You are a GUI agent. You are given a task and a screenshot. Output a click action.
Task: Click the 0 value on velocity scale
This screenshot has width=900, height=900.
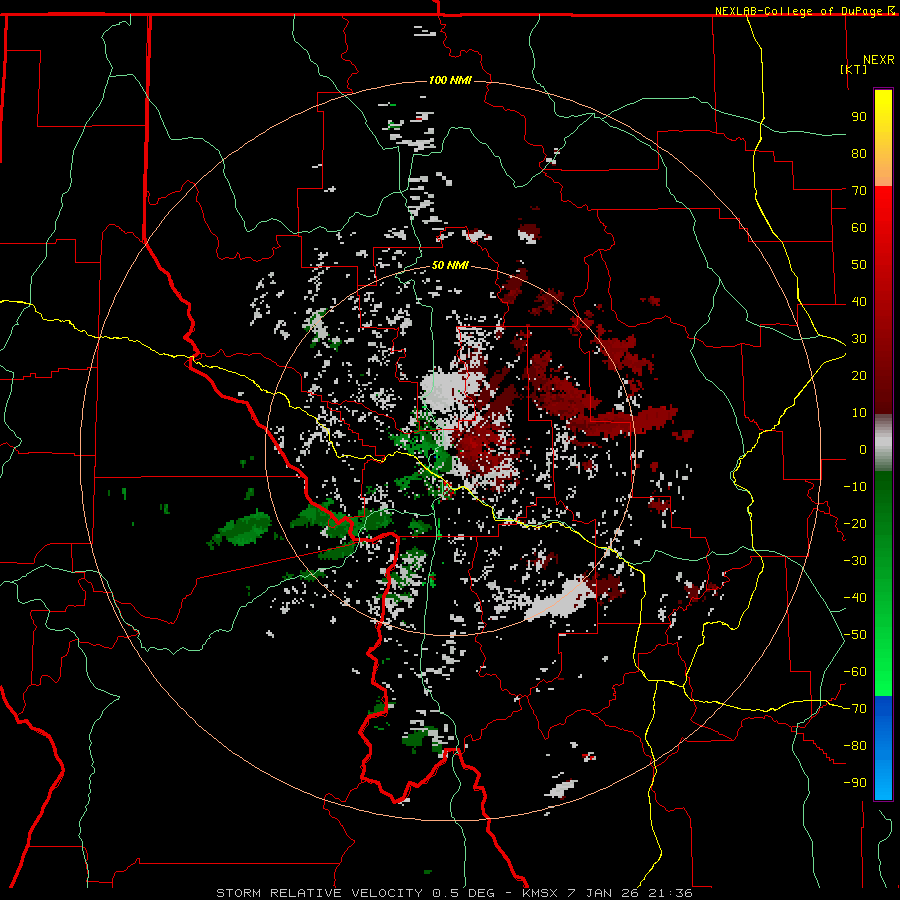pos(863,450)
